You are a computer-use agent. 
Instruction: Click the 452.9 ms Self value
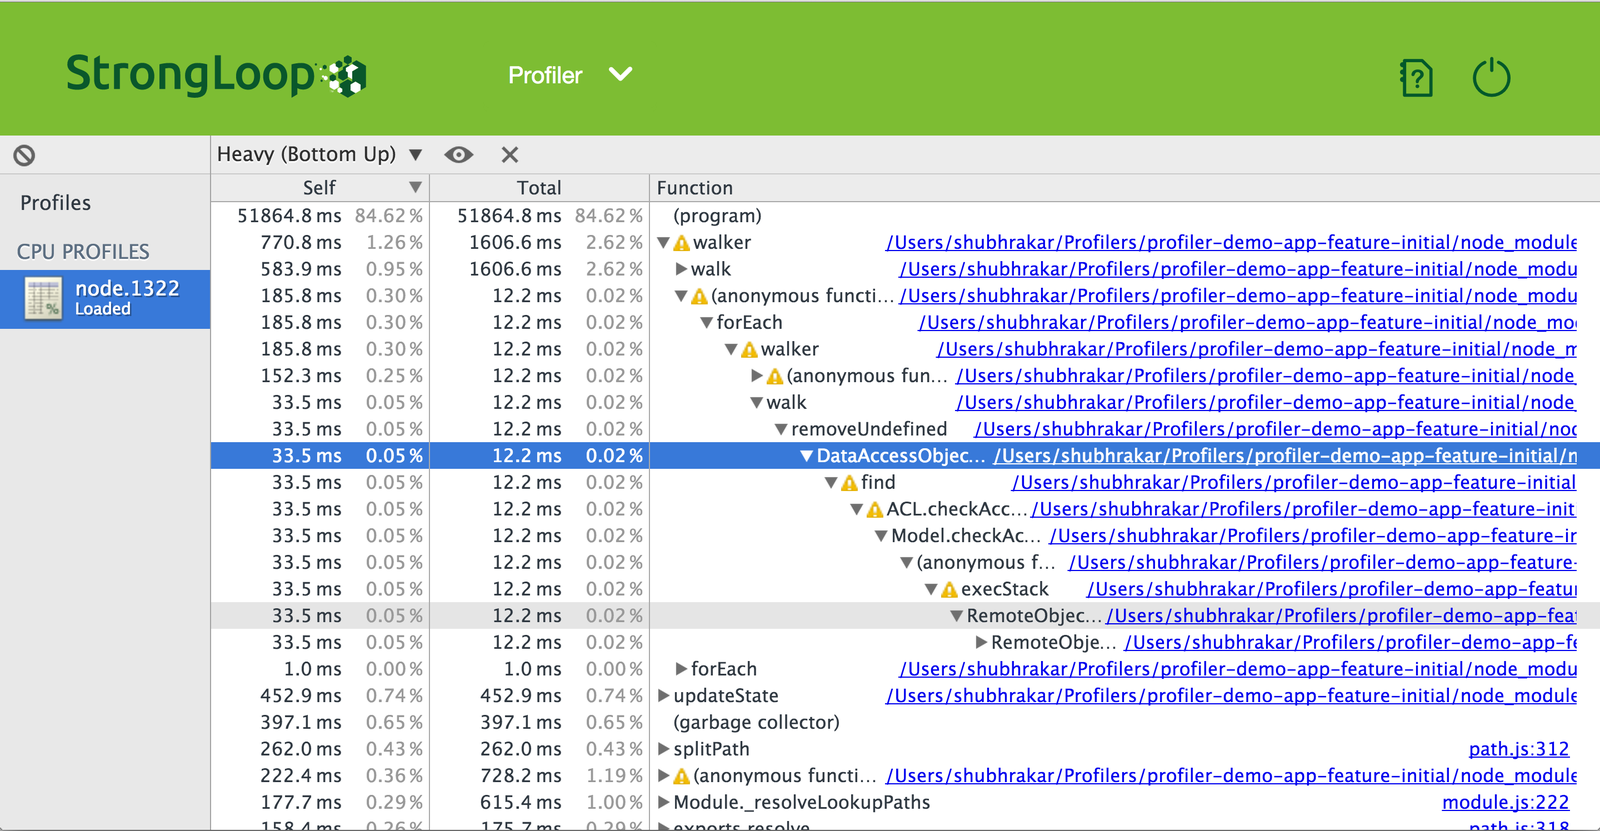pos(300,696)
